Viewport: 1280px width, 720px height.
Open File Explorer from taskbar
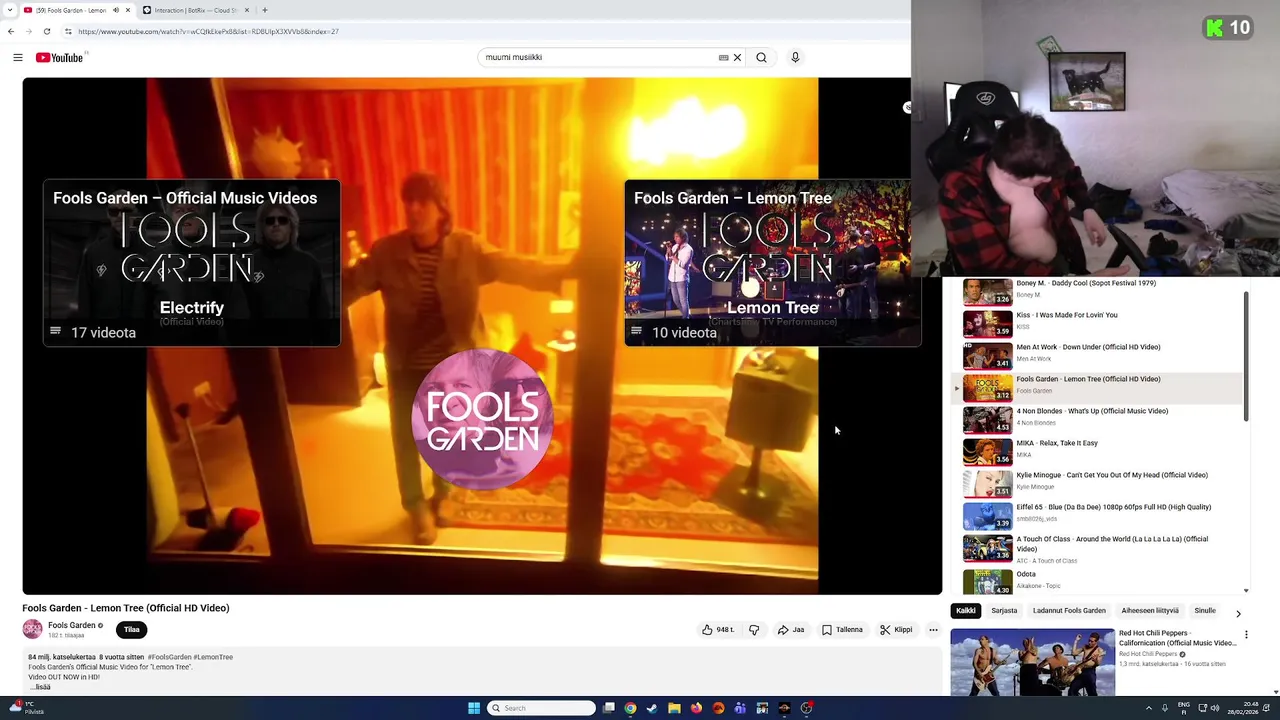point(674,708)
